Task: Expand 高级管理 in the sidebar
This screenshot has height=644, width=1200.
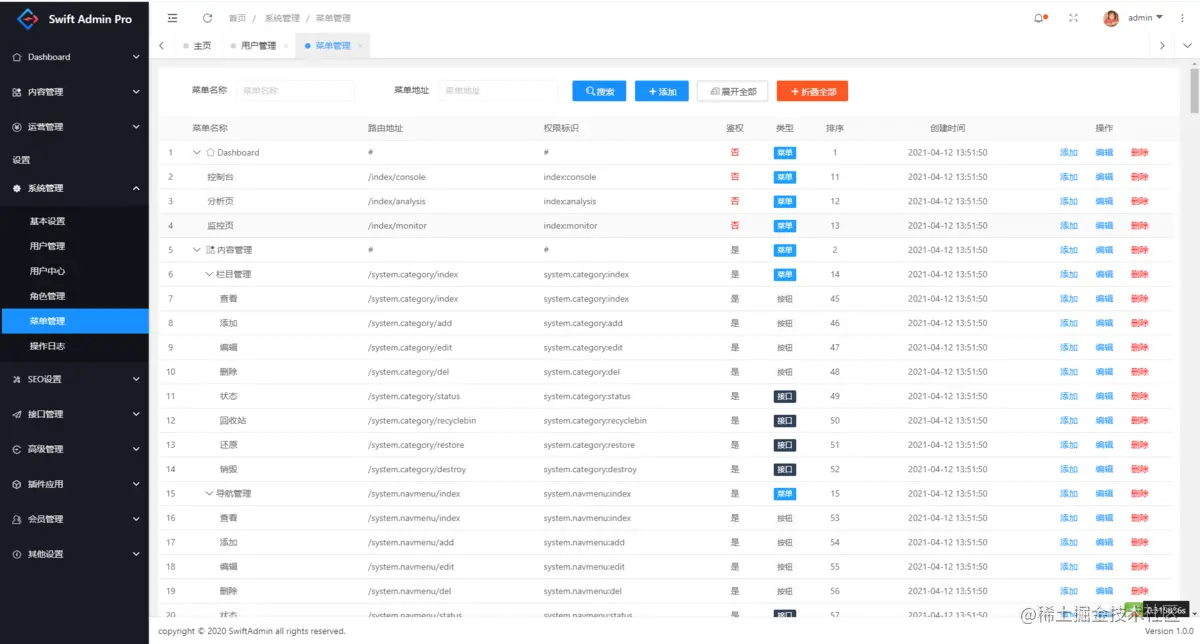Action: (74, 449)
